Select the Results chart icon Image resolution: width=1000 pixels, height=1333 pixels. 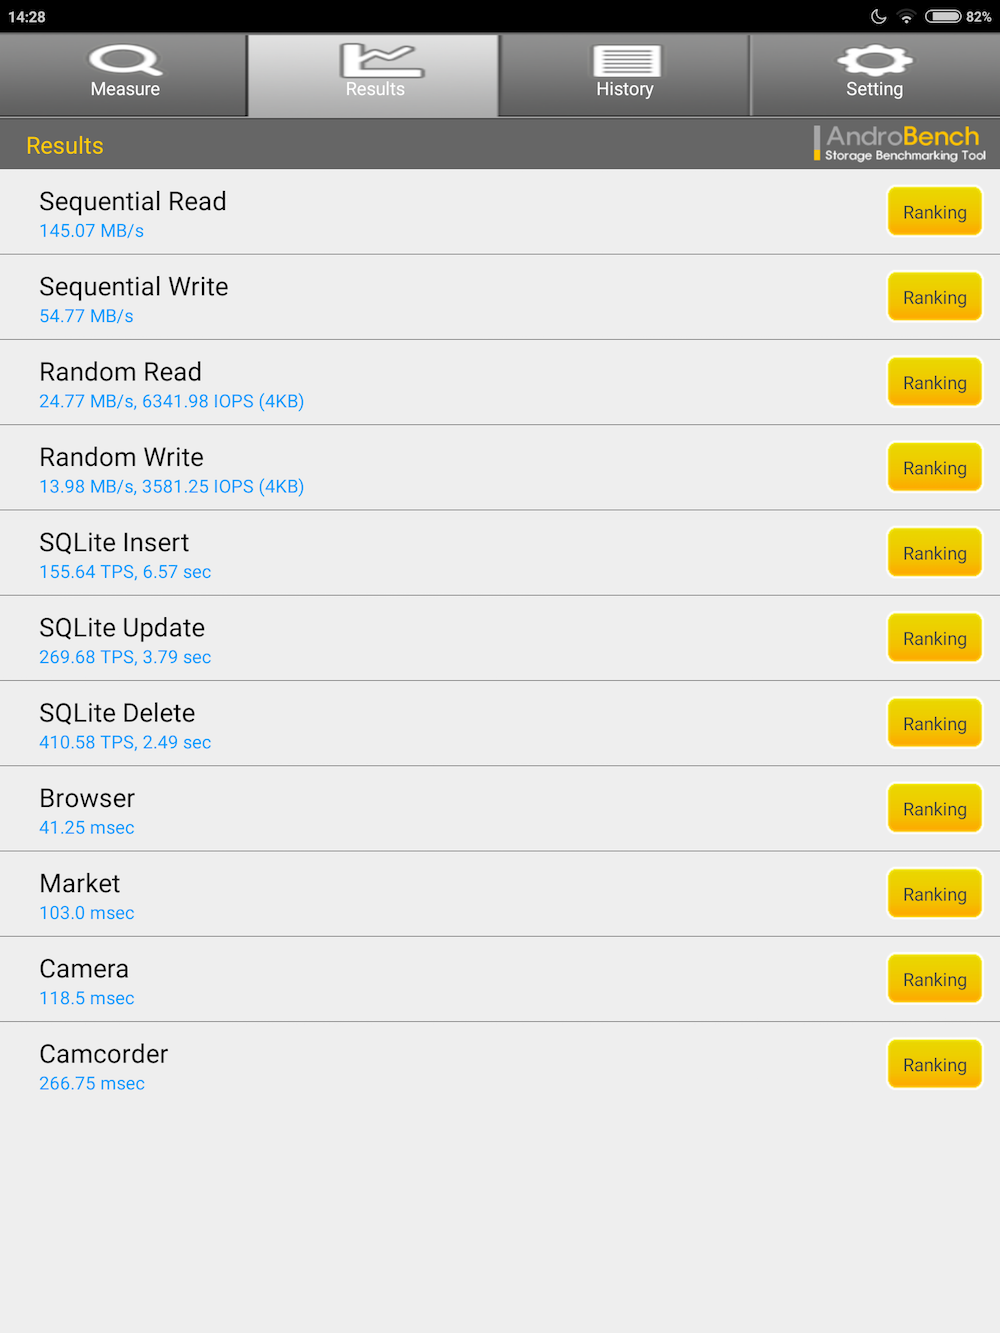click(381, 60)
